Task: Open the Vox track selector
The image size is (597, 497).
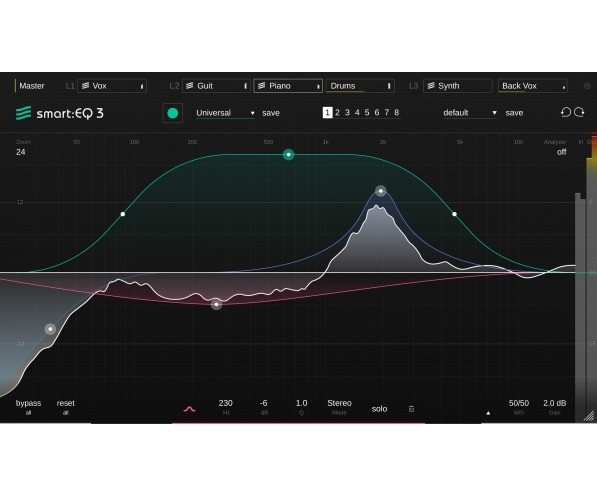Action: 112,86
